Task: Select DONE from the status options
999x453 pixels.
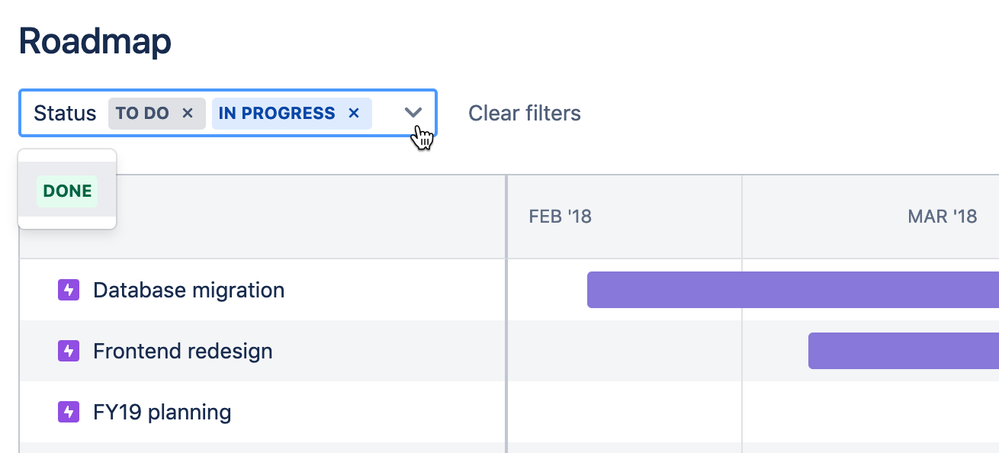Action: 68,191
